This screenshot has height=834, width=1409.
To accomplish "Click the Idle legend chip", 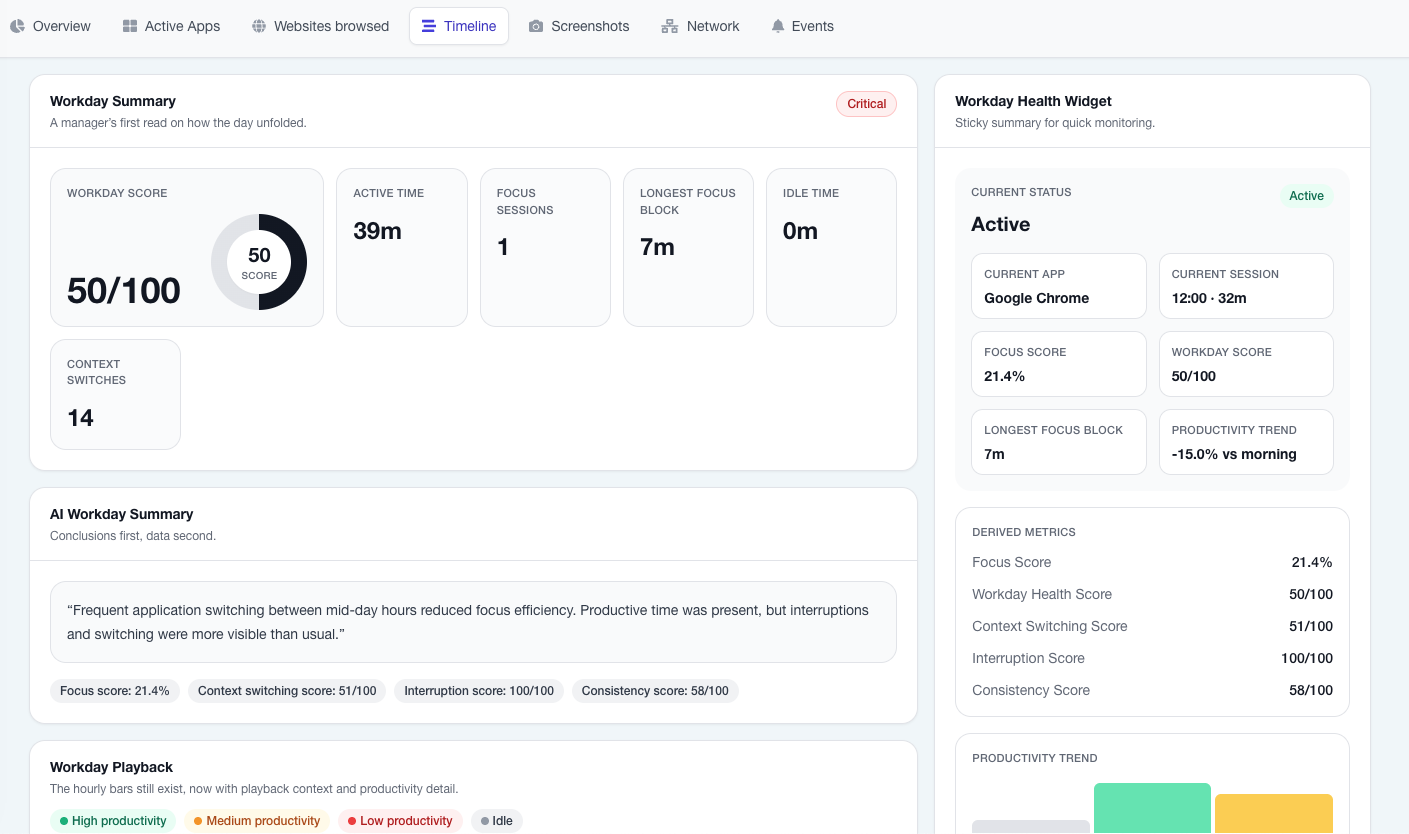I will [x=497, y=821].
